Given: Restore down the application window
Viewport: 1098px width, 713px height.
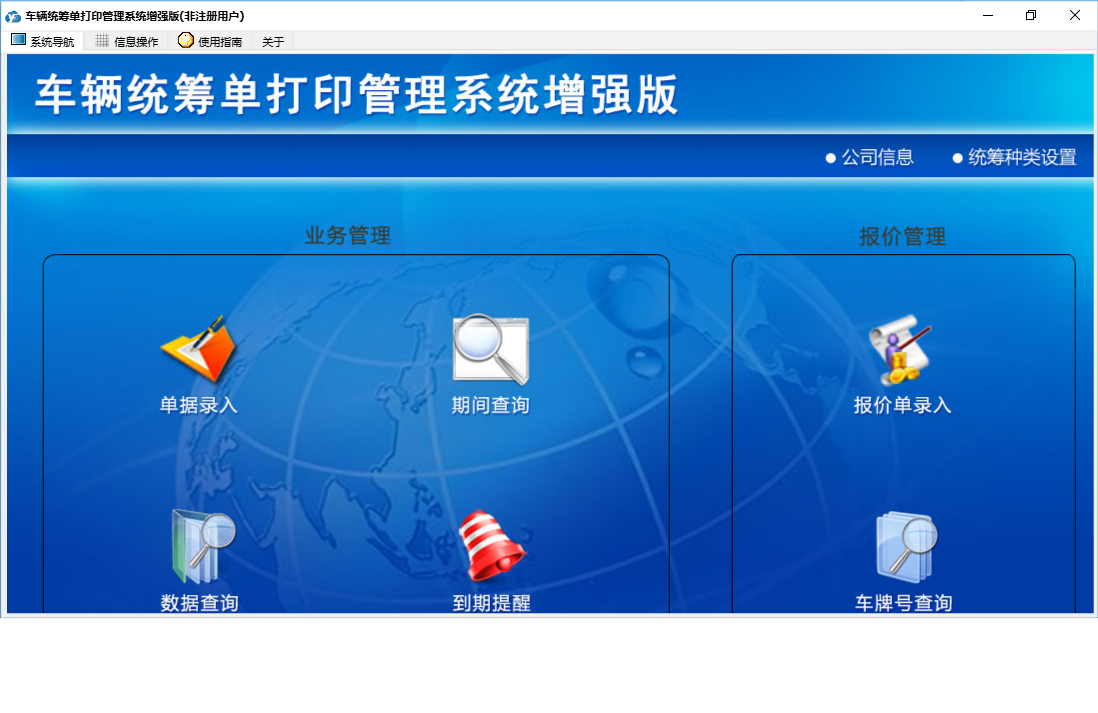Looking at the screenshot, I should click(x=1031, y=15).
